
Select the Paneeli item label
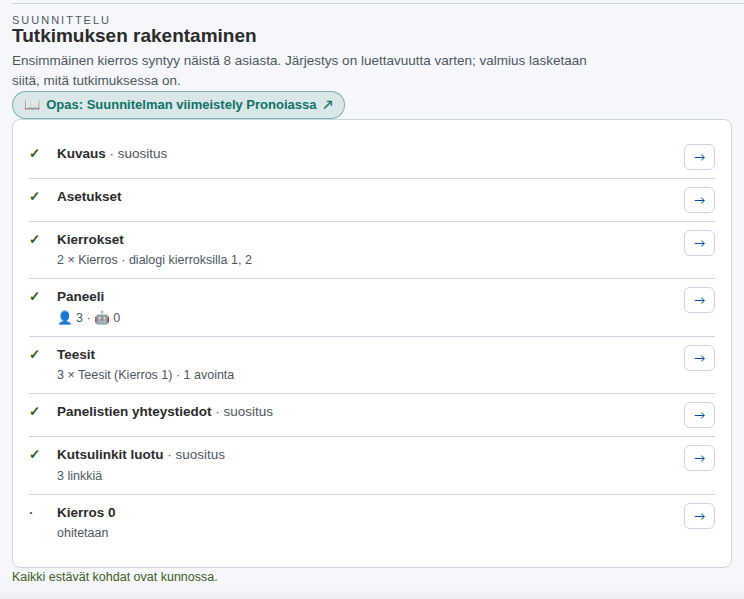point(80,297)
